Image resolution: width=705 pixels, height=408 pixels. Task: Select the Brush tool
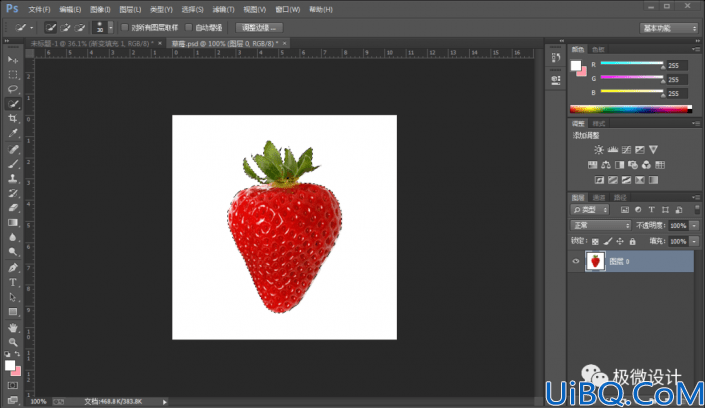tap(13, 164)
